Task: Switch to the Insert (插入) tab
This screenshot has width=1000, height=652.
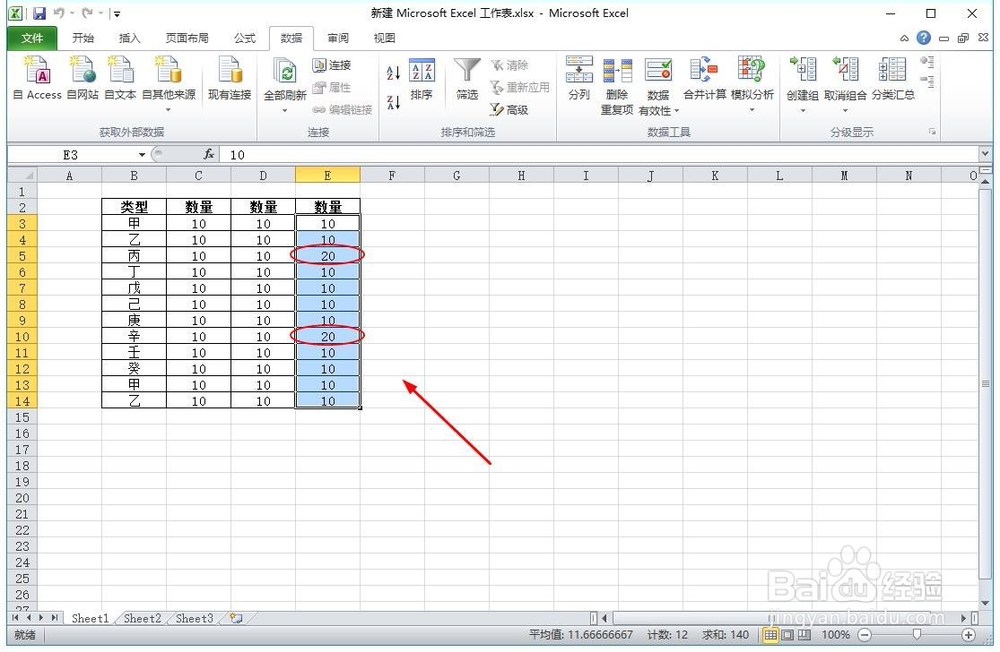Action: 129,38
